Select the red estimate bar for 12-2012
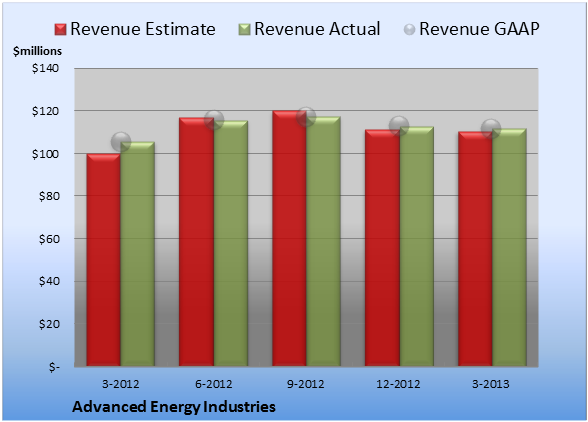The width and height of the screenshot is (588, 422). click(382, 248)
